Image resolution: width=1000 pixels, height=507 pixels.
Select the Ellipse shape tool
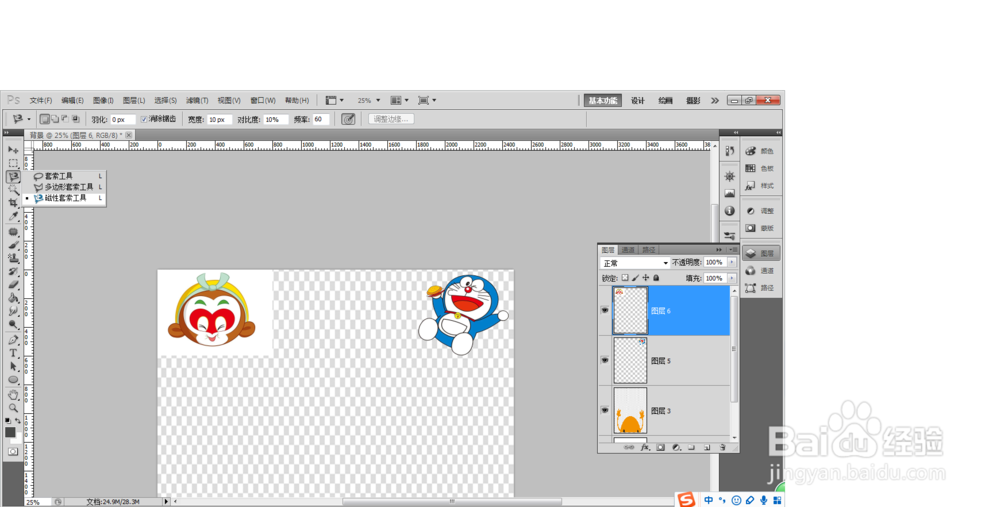(13, 379)
